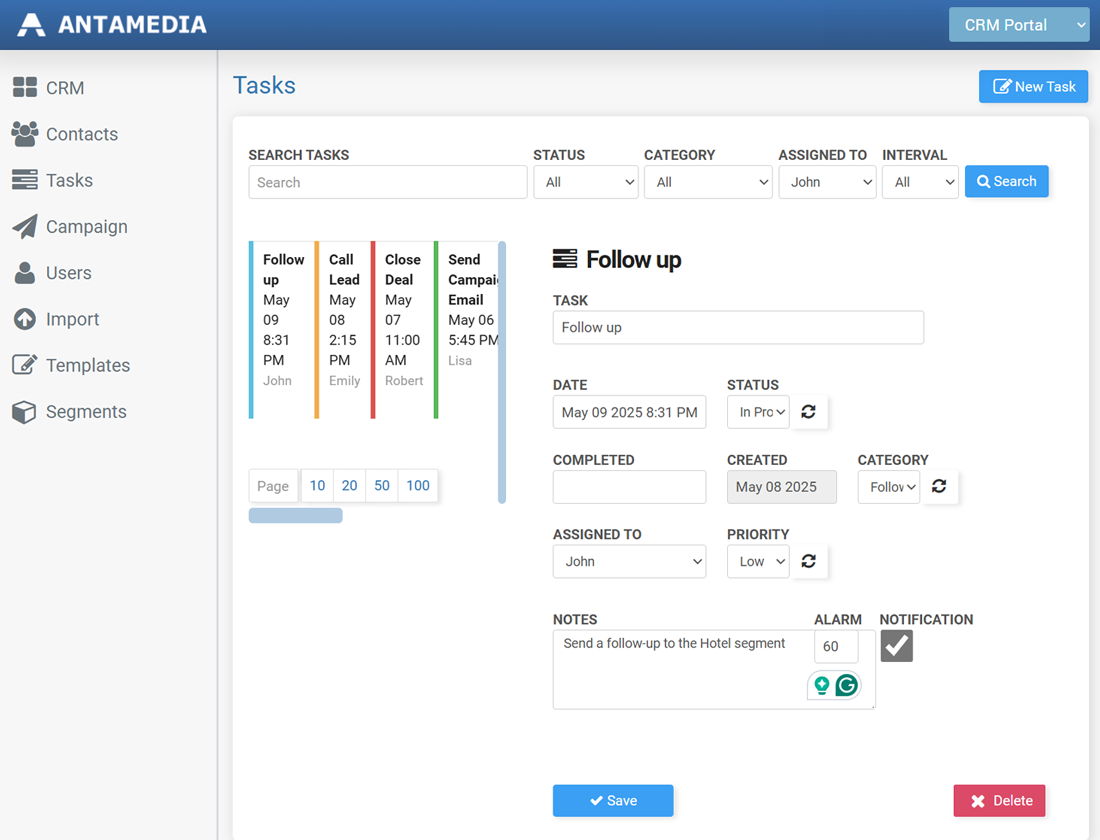Click the Antamedia logo icon
This screenshot has height=840, width=1100.
[31, 25]
